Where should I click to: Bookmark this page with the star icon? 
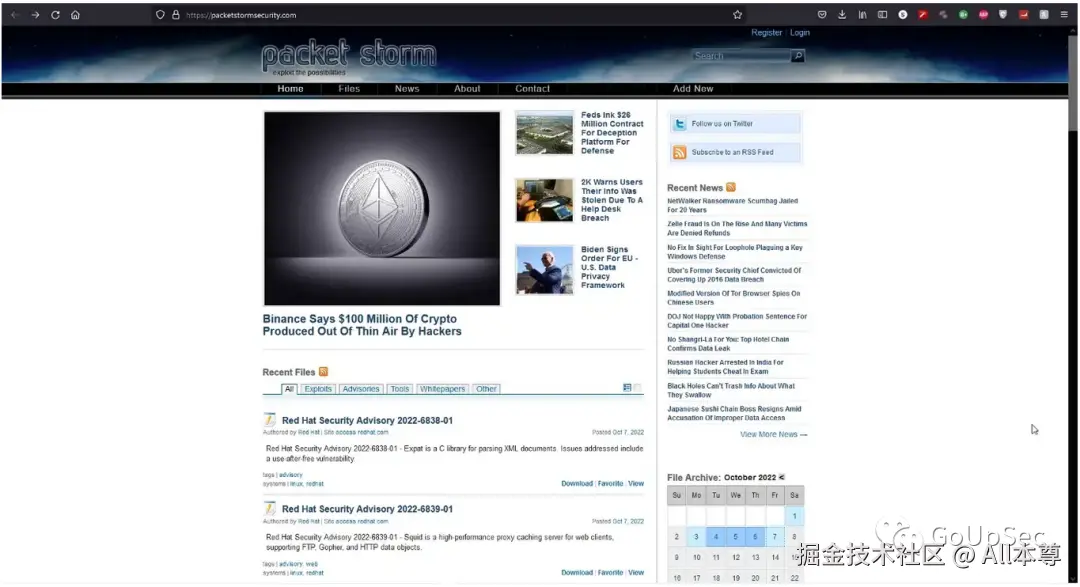738,14
